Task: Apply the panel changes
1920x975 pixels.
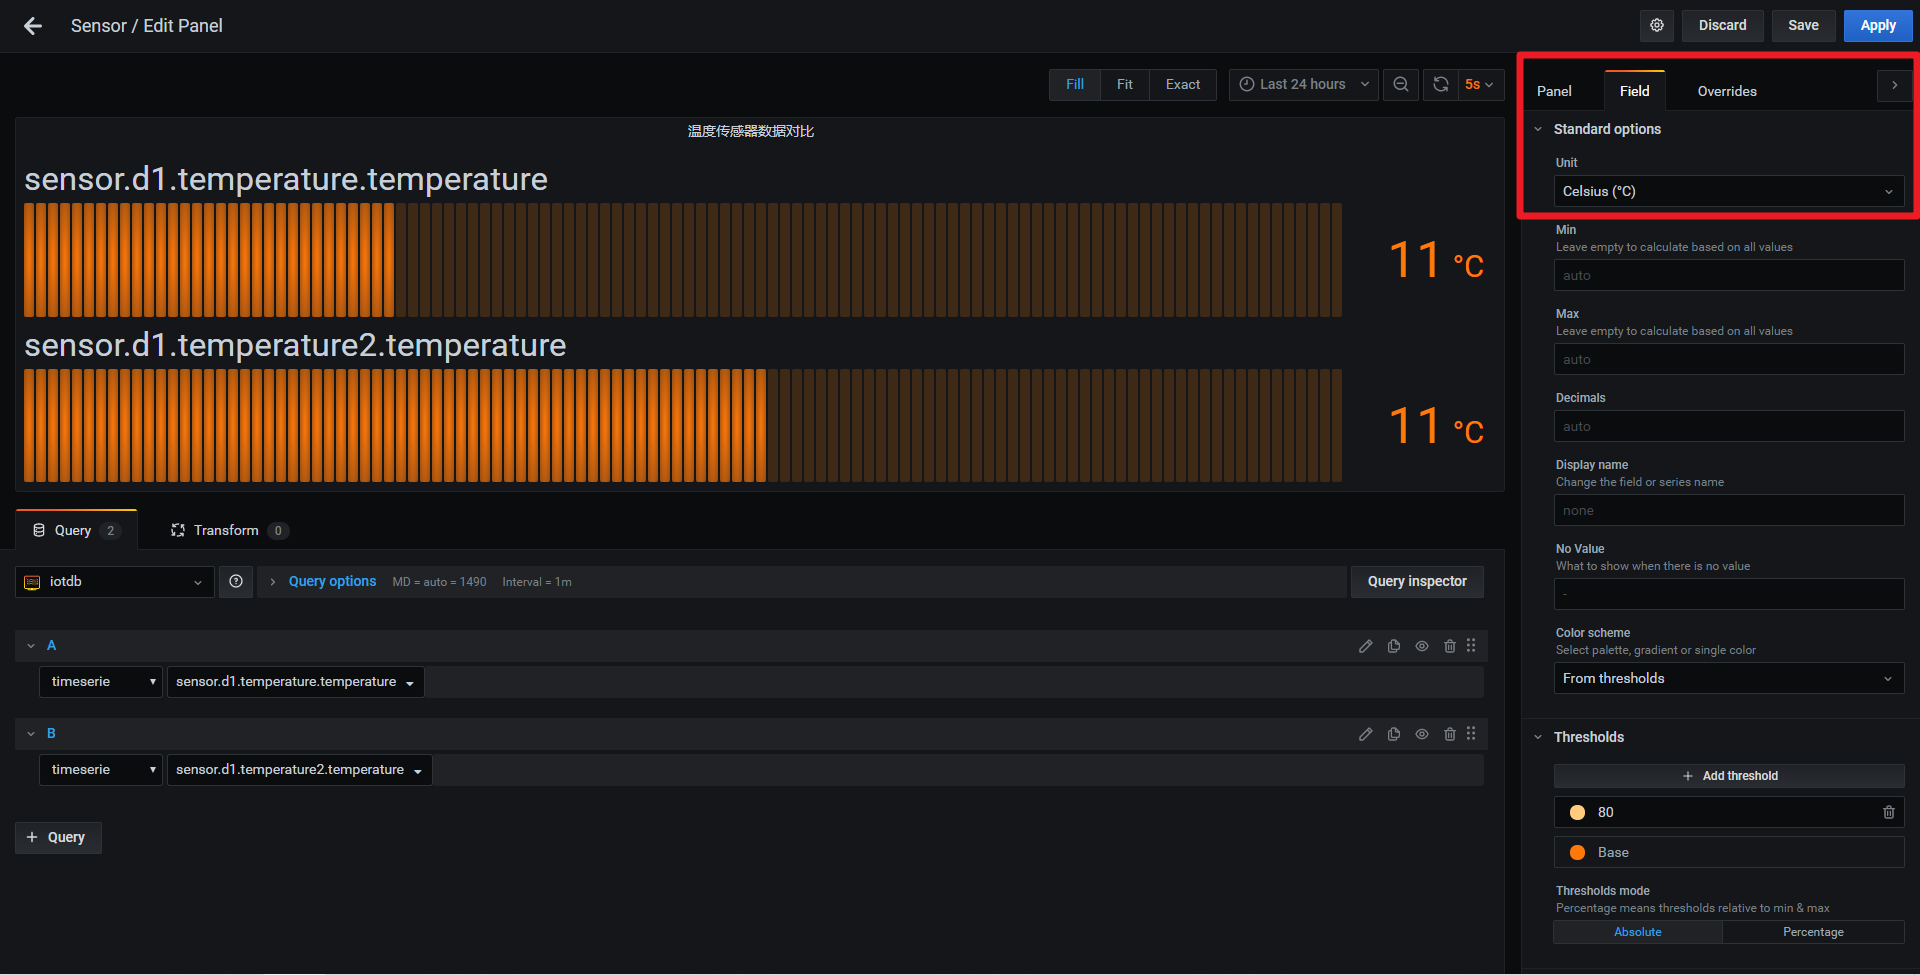Action: [1876, 25]
